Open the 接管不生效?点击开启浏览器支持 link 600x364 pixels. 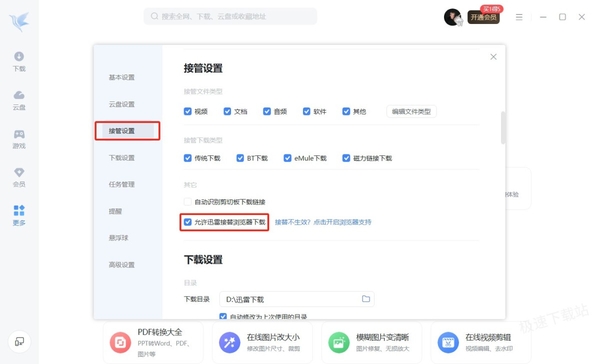pyautogui.click(x=323, y=222)
